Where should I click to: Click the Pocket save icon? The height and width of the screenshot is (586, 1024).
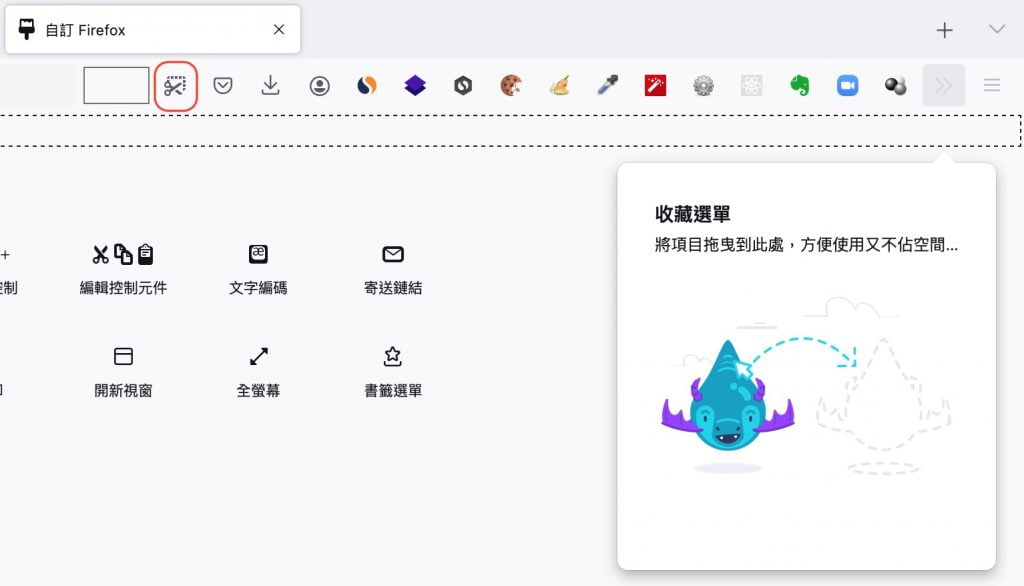(223, 86)
